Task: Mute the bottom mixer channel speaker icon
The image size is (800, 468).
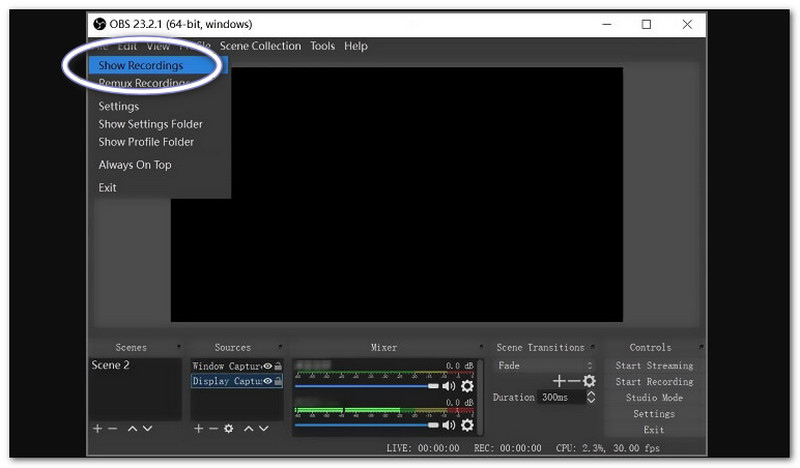Action: (x=448, y=425)
